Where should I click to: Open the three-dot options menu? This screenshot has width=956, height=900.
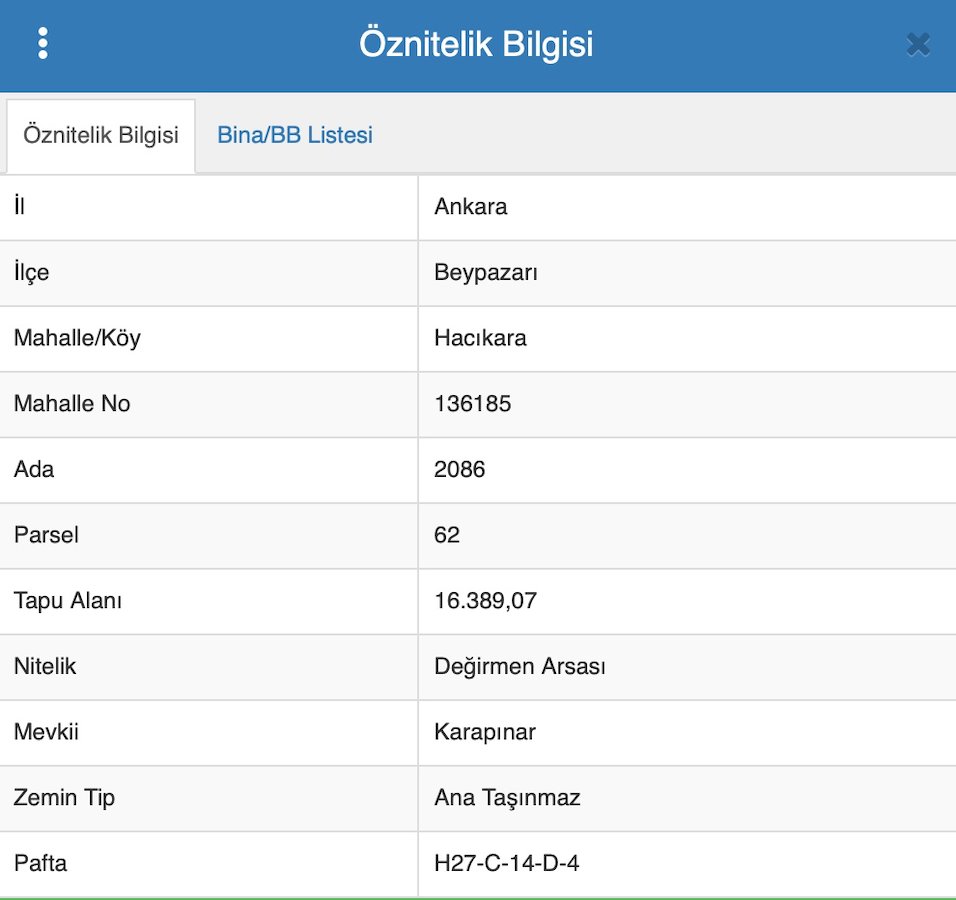tap(42, 44)
